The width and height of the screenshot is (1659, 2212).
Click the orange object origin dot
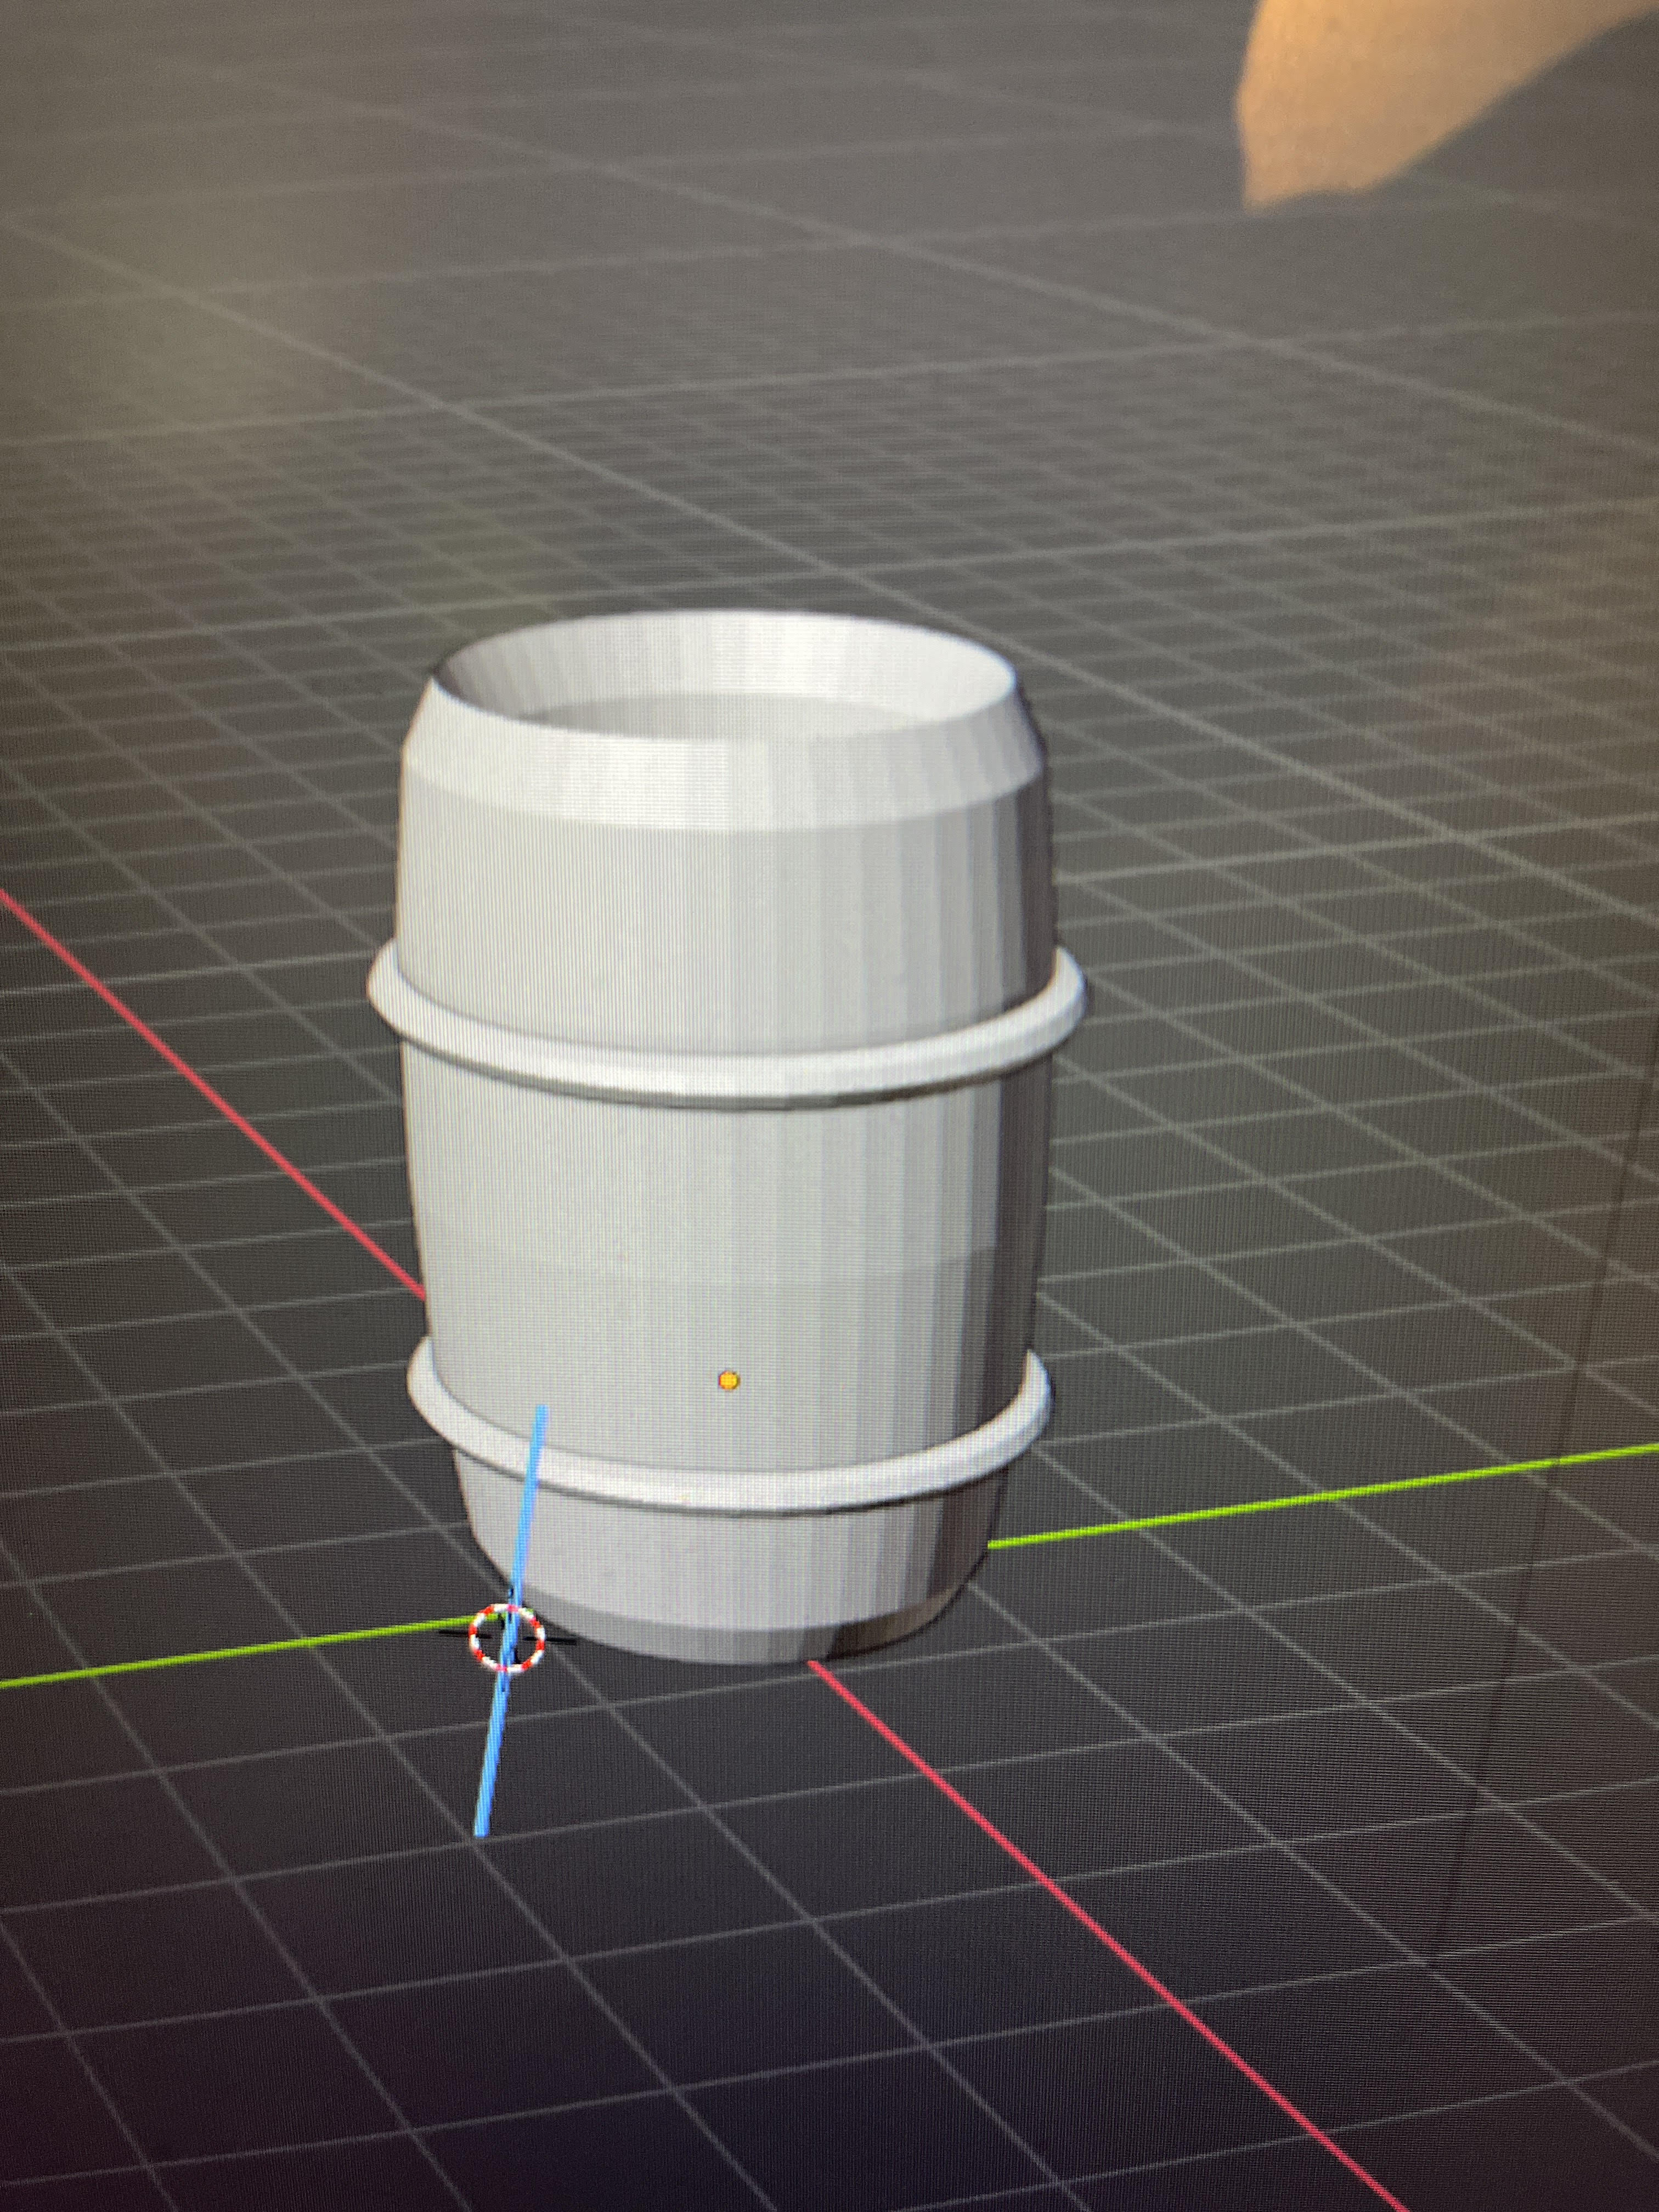tap(729, 1380)
